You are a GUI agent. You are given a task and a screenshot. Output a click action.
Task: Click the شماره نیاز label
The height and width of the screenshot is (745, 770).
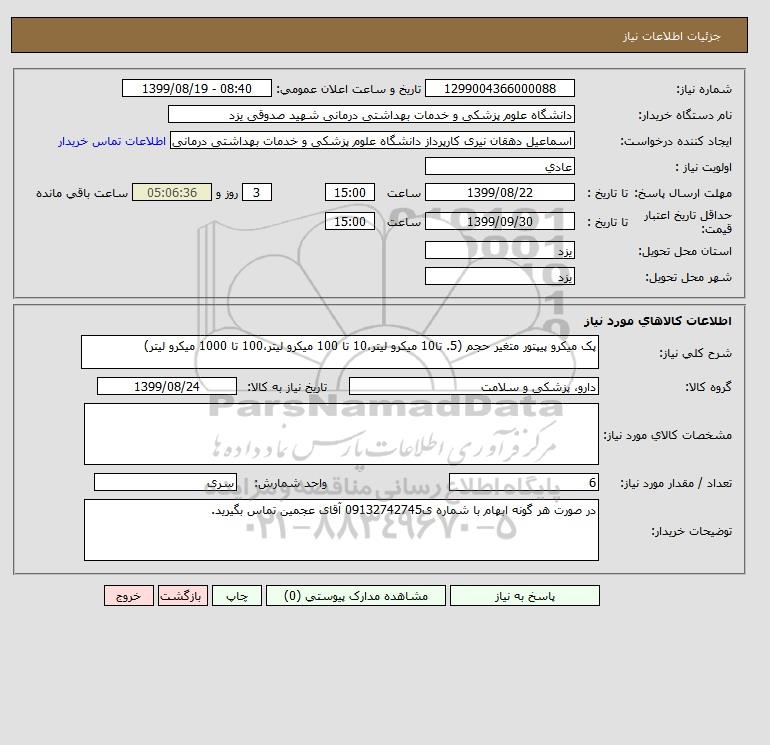704,89
